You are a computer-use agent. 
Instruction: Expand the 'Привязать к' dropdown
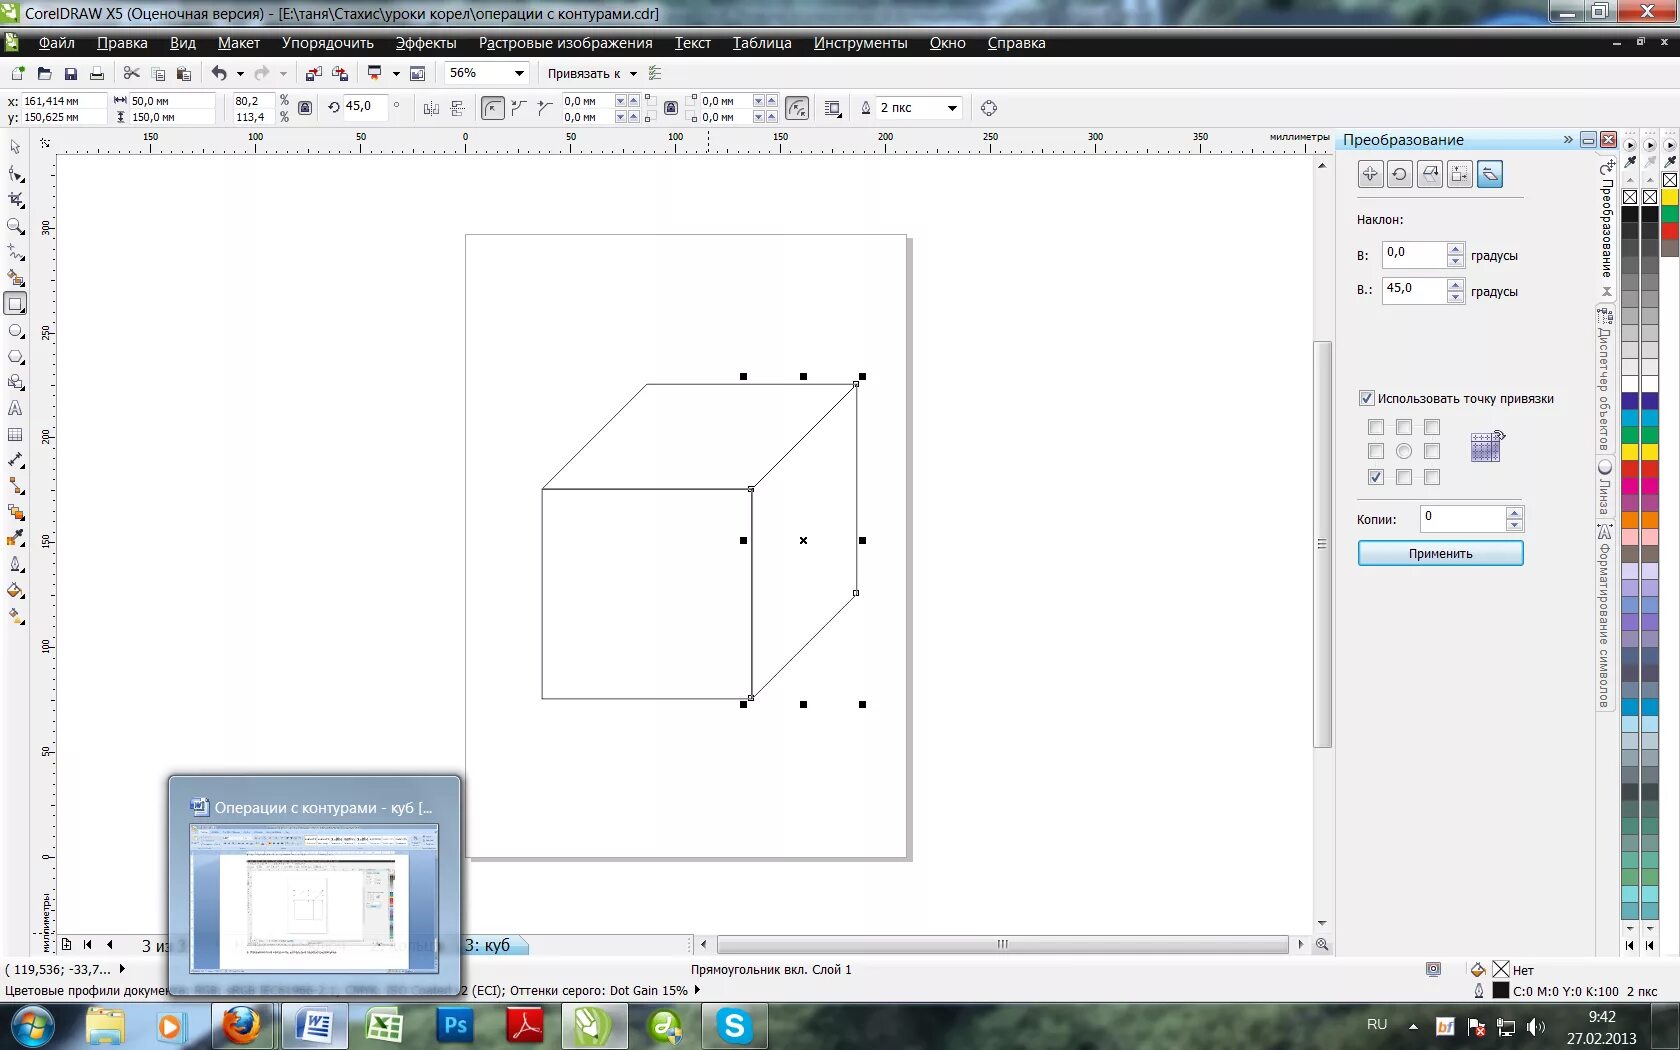[633, 73]
